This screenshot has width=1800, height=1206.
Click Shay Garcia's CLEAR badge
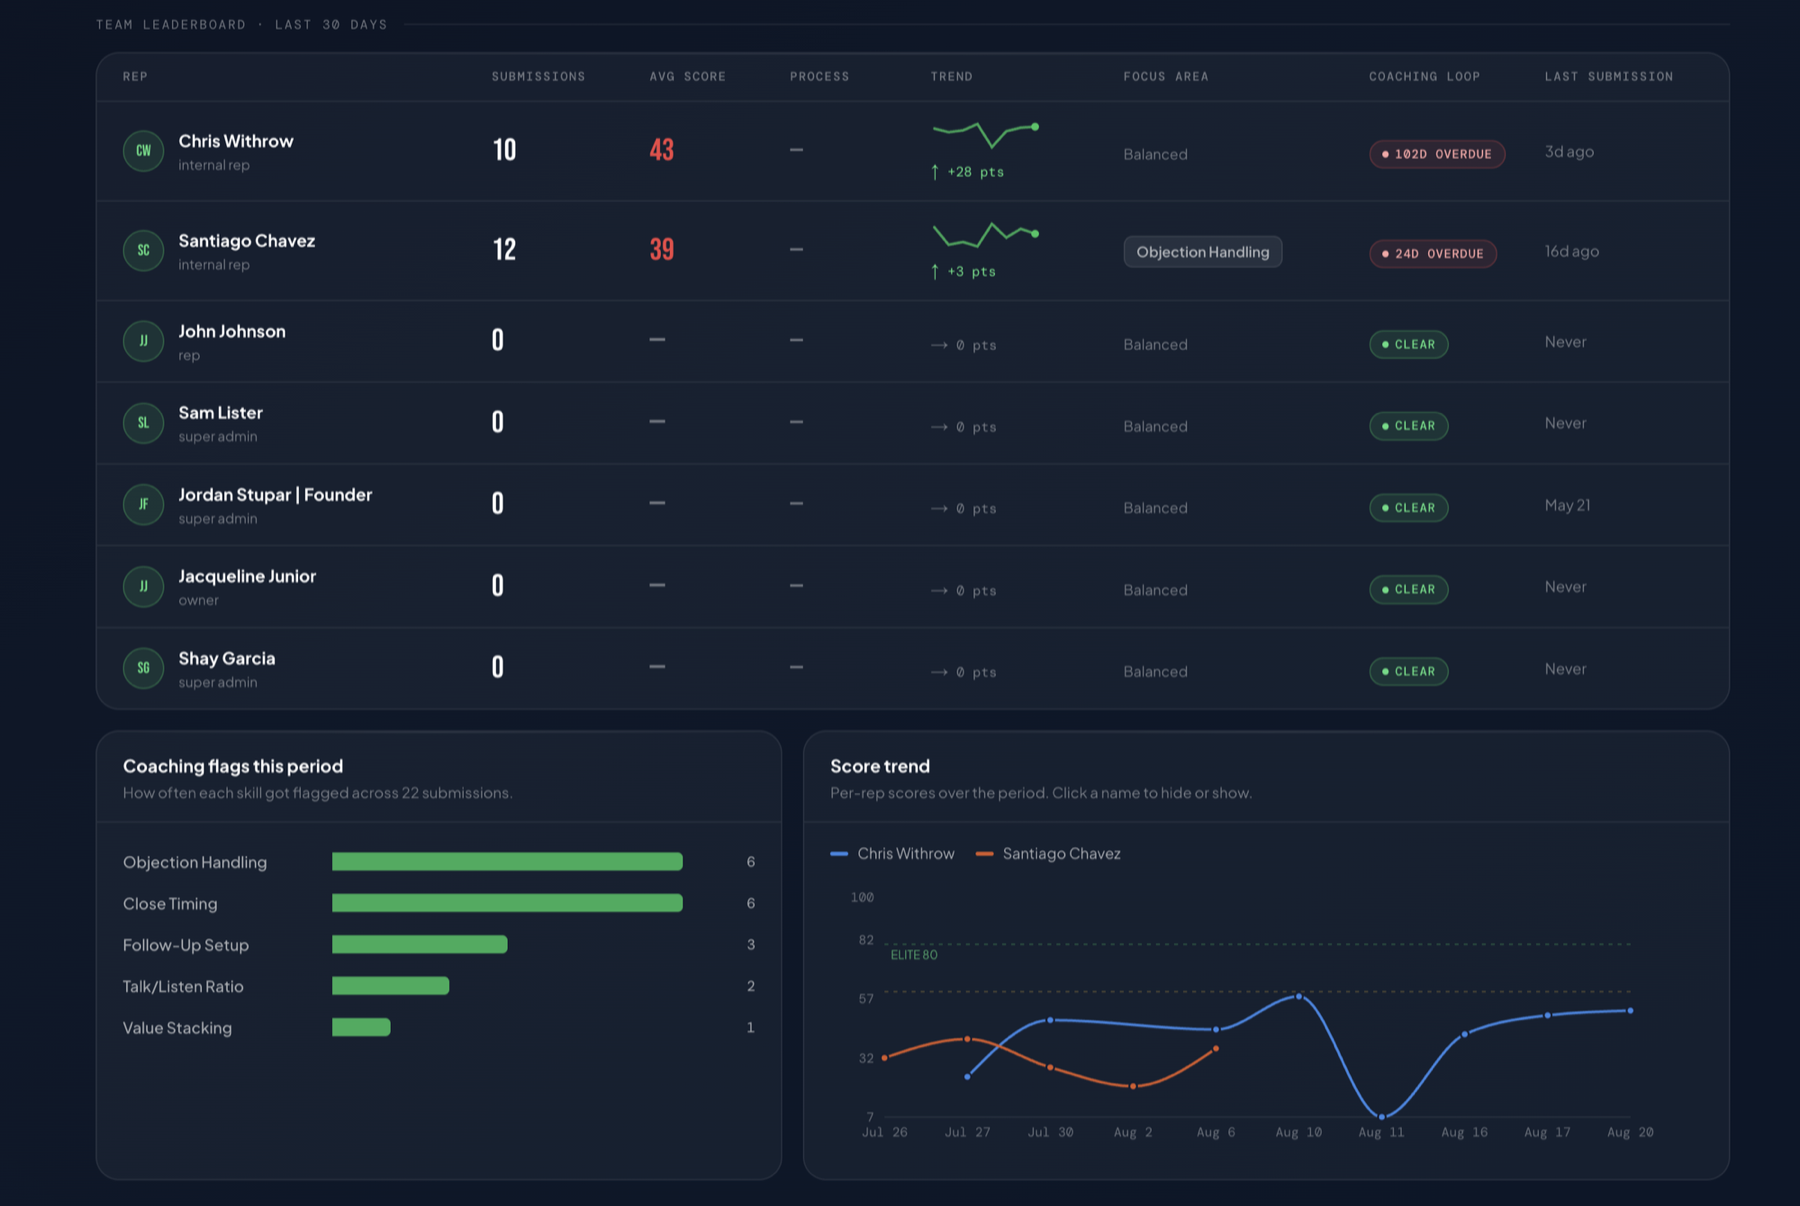[1408, 671]
